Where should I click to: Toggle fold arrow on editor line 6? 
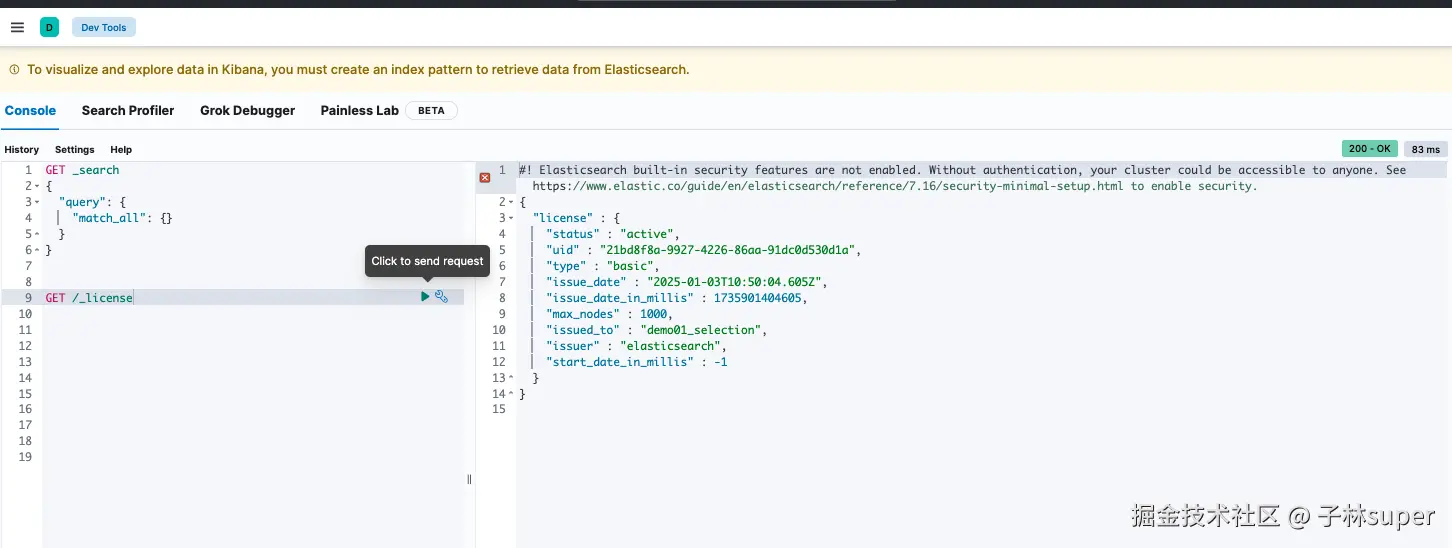coord(37,250)
